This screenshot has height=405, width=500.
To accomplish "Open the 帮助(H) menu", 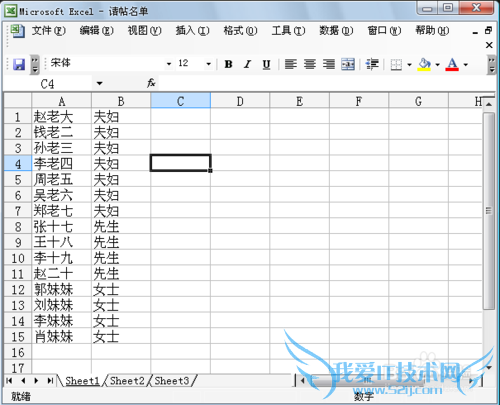I will [432, 31].
